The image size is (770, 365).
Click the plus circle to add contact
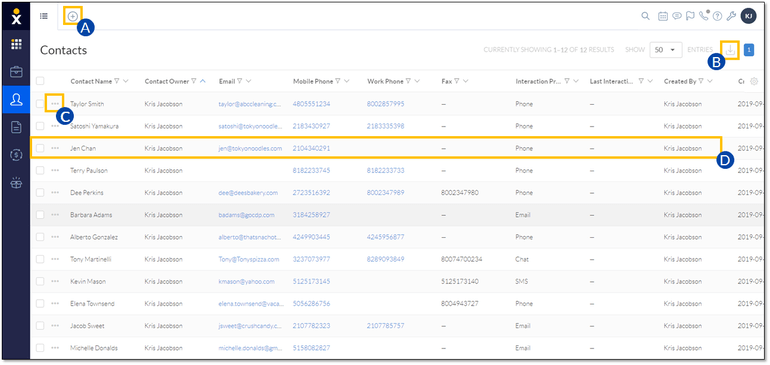73,16
